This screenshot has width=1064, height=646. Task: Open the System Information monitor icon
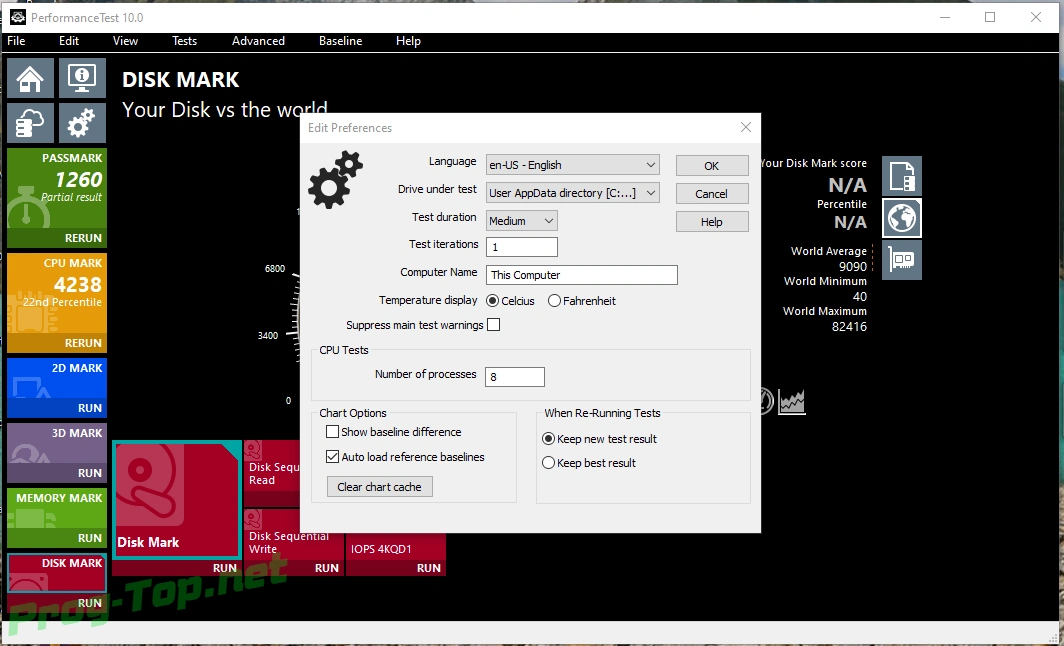click(x=82, y=78)
